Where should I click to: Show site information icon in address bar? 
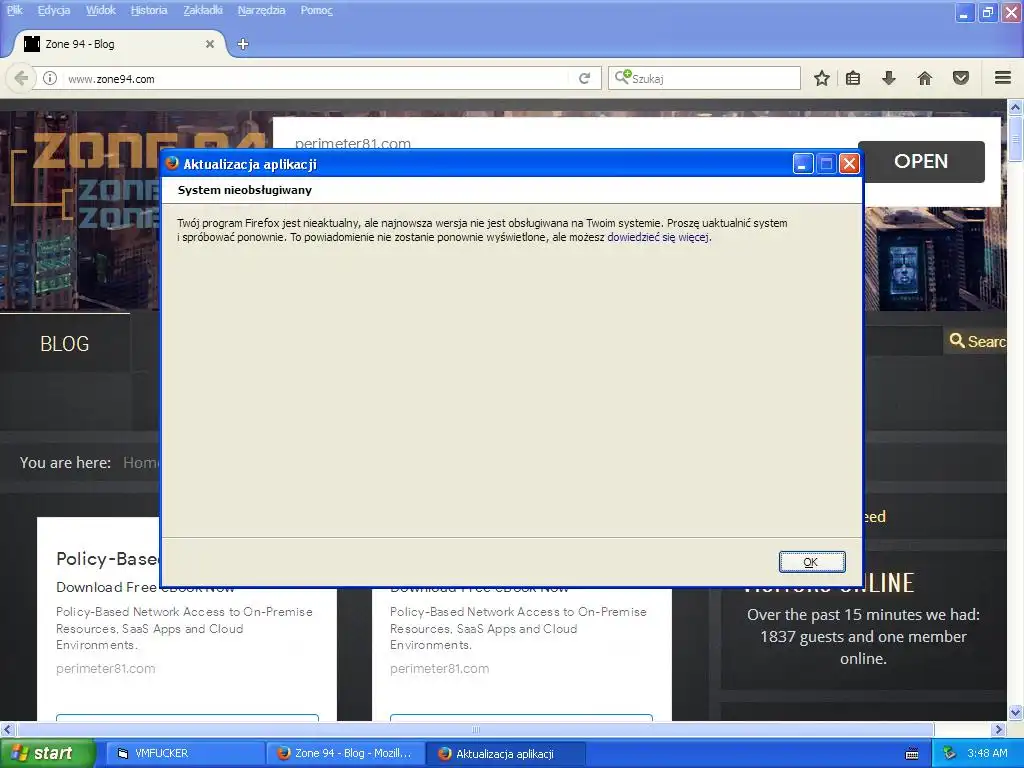click(x=50, y=78)
